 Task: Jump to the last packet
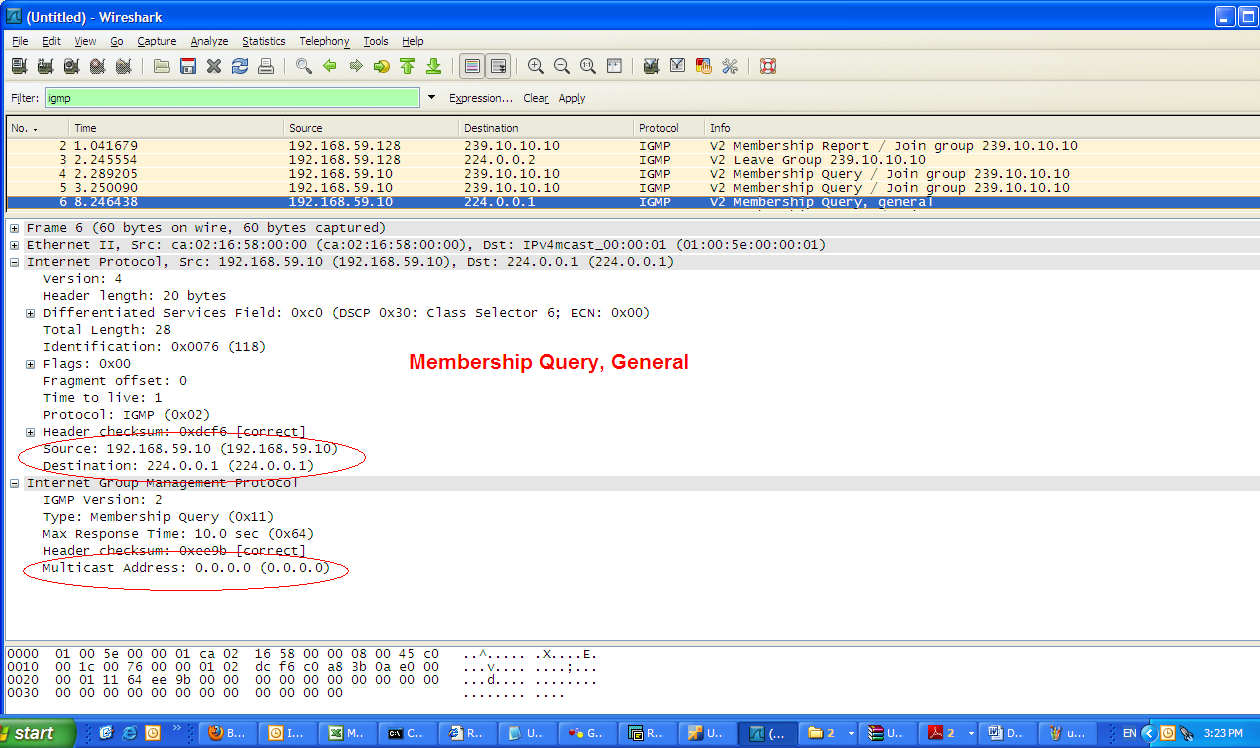point(434,66)
